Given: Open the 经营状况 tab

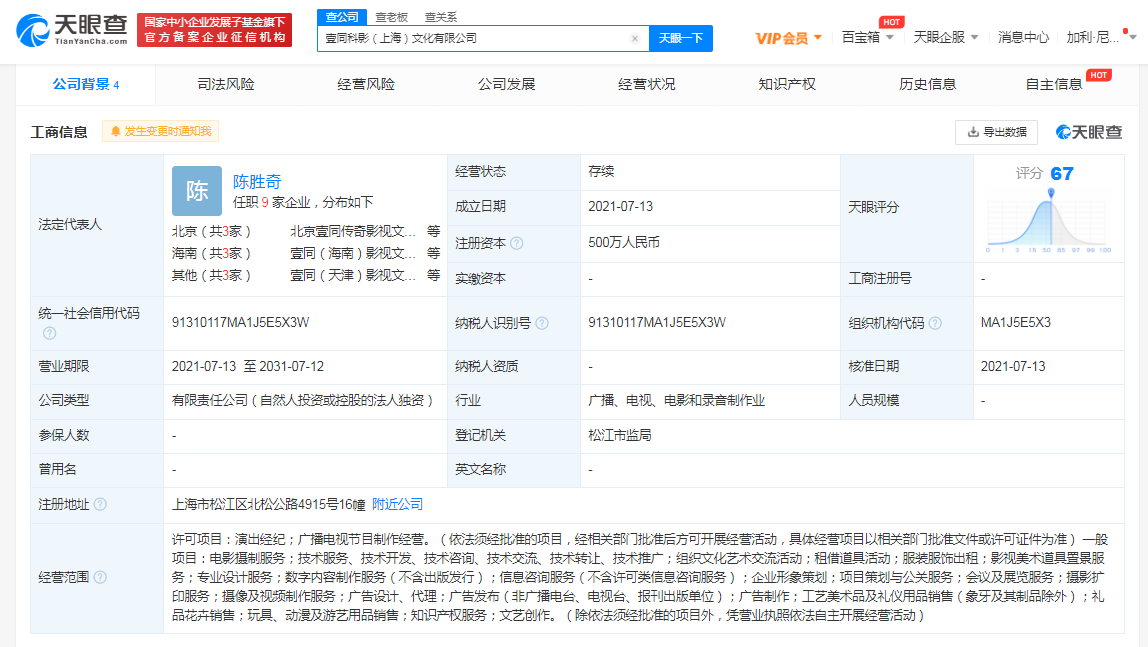Looking at the screenshot, I should pyautogui.click(x=646, y=84).
